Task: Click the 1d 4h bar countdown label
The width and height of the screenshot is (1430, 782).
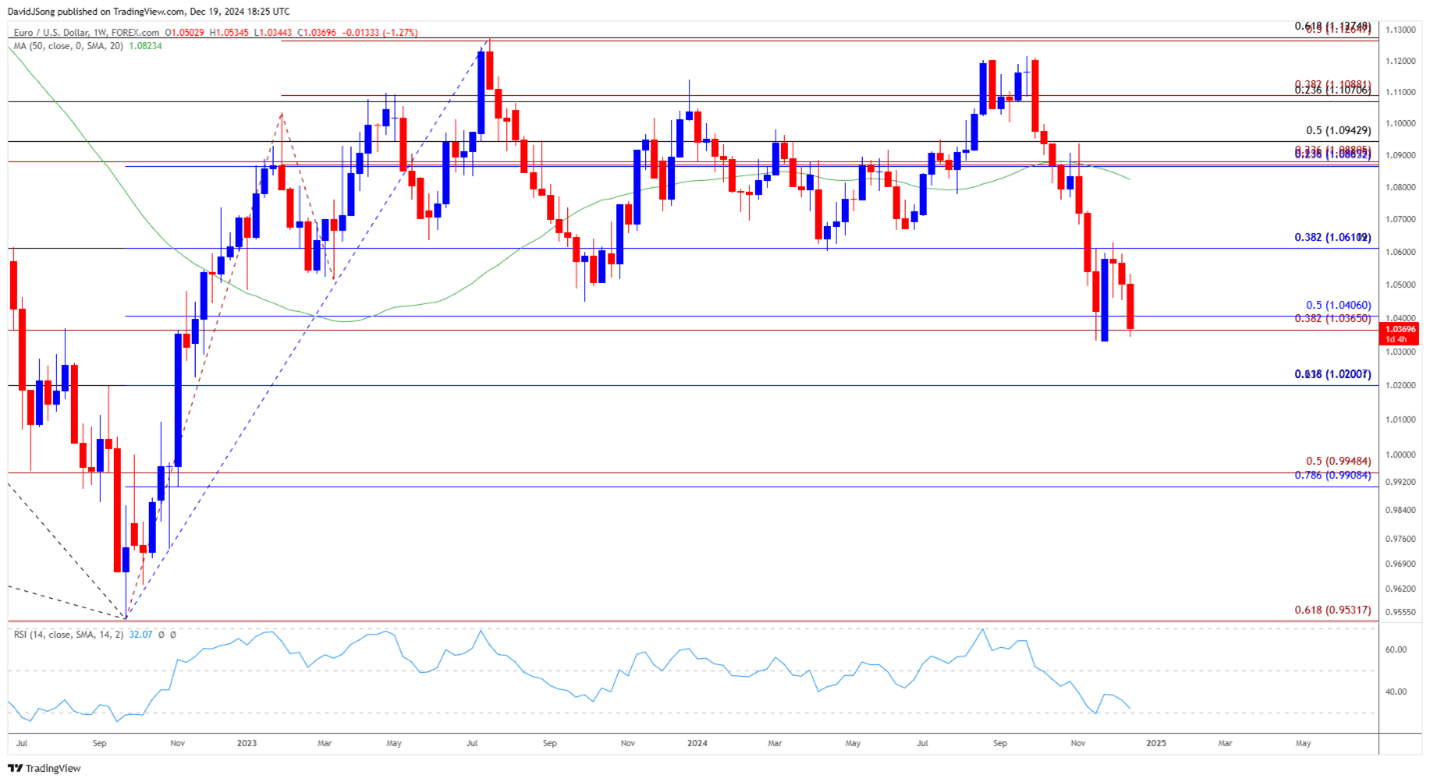Action: [x=1396, y=340]
